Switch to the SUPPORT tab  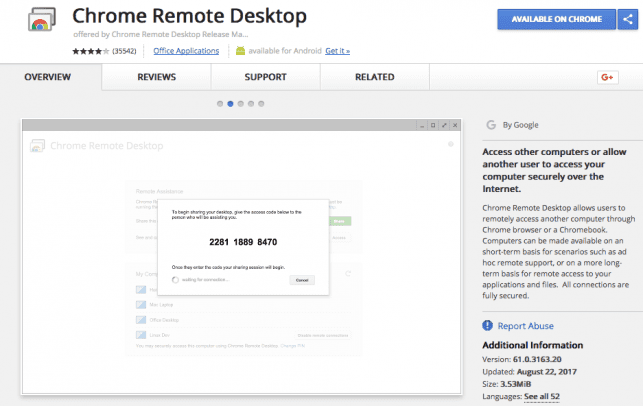click(265, 77)
